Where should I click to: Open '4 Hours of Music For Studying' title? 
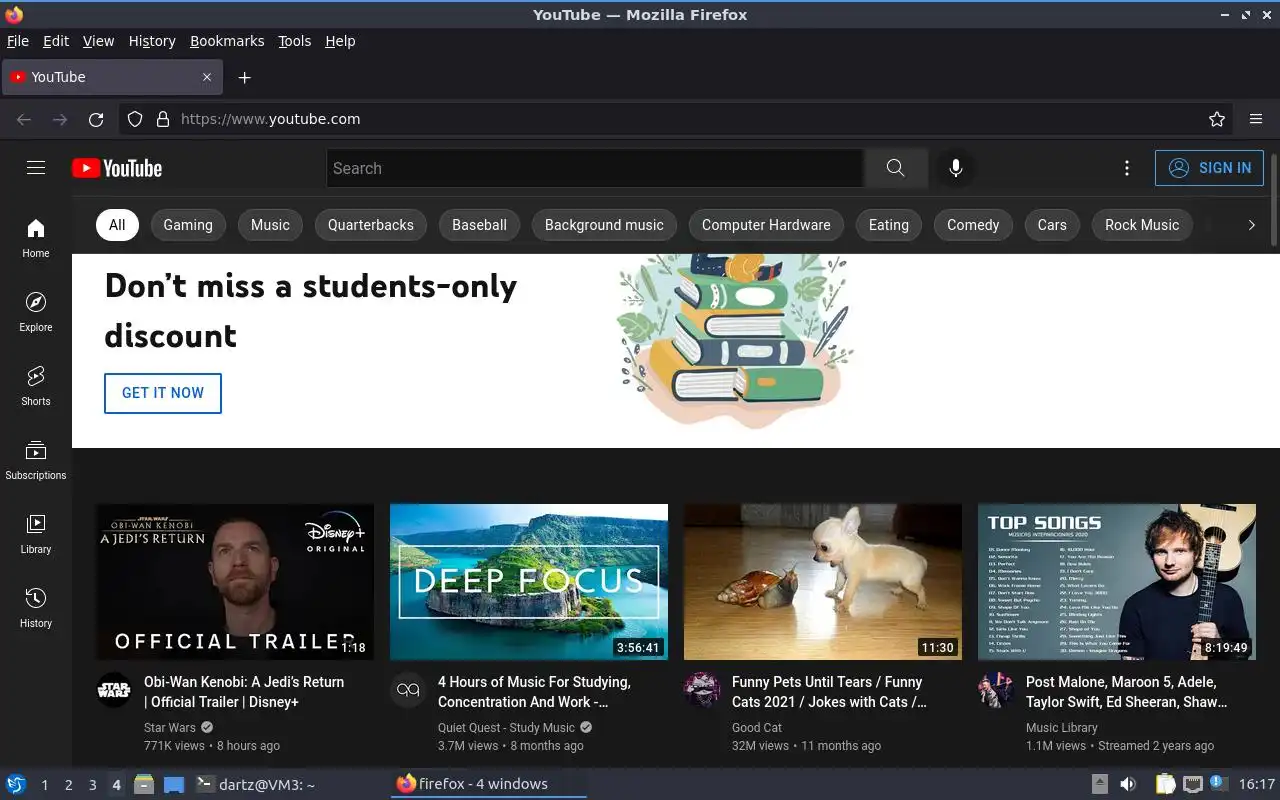[x=534, y=692]
